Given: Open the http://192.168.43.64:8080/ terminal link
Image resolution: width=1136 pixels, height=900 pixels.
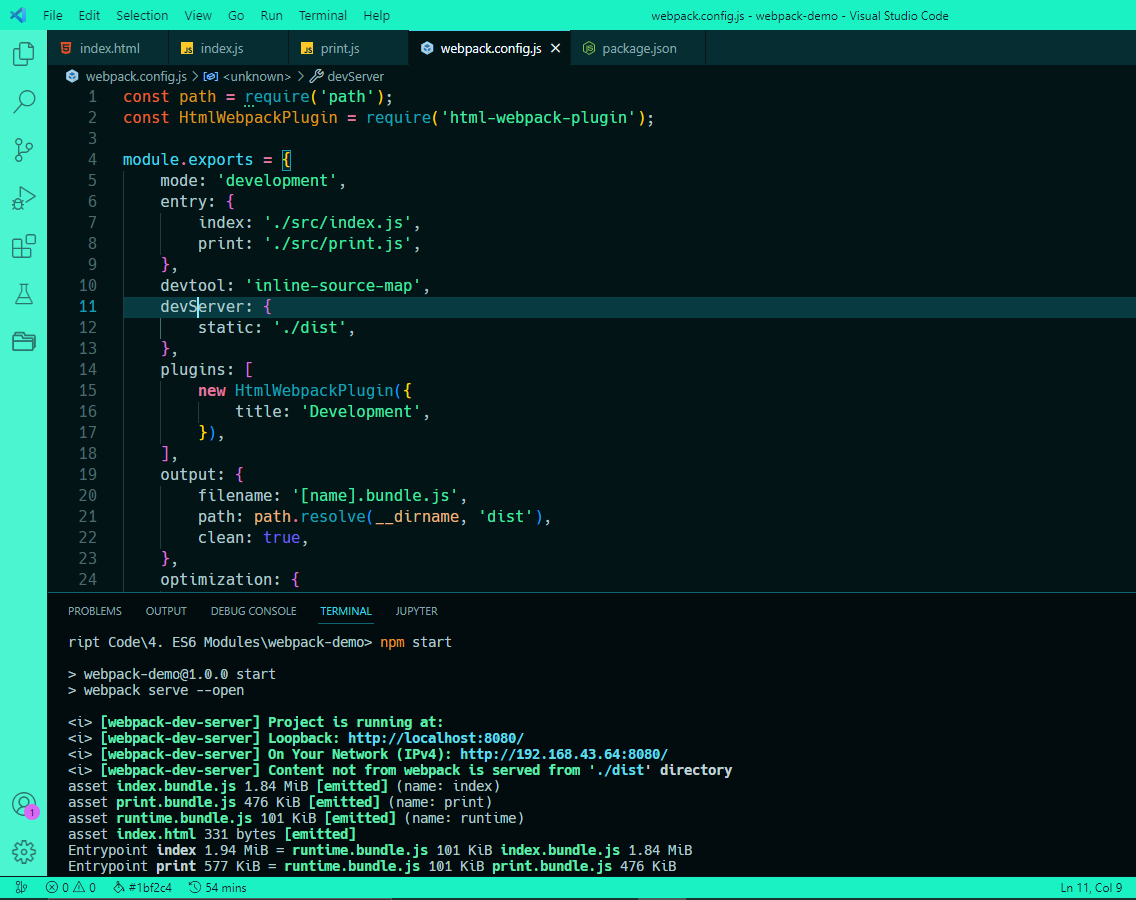Looking at the screenshot, I should point(564,754).
